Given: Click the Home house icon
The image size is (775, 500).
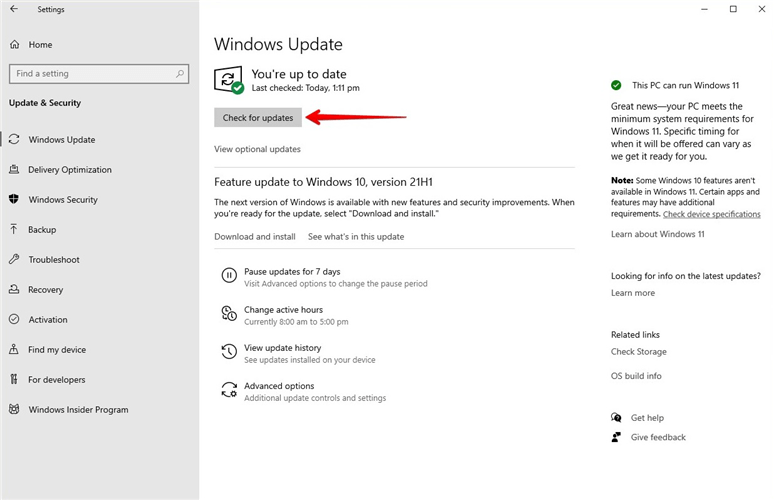Looking at the screenshot, I should [x=15, y=44].
